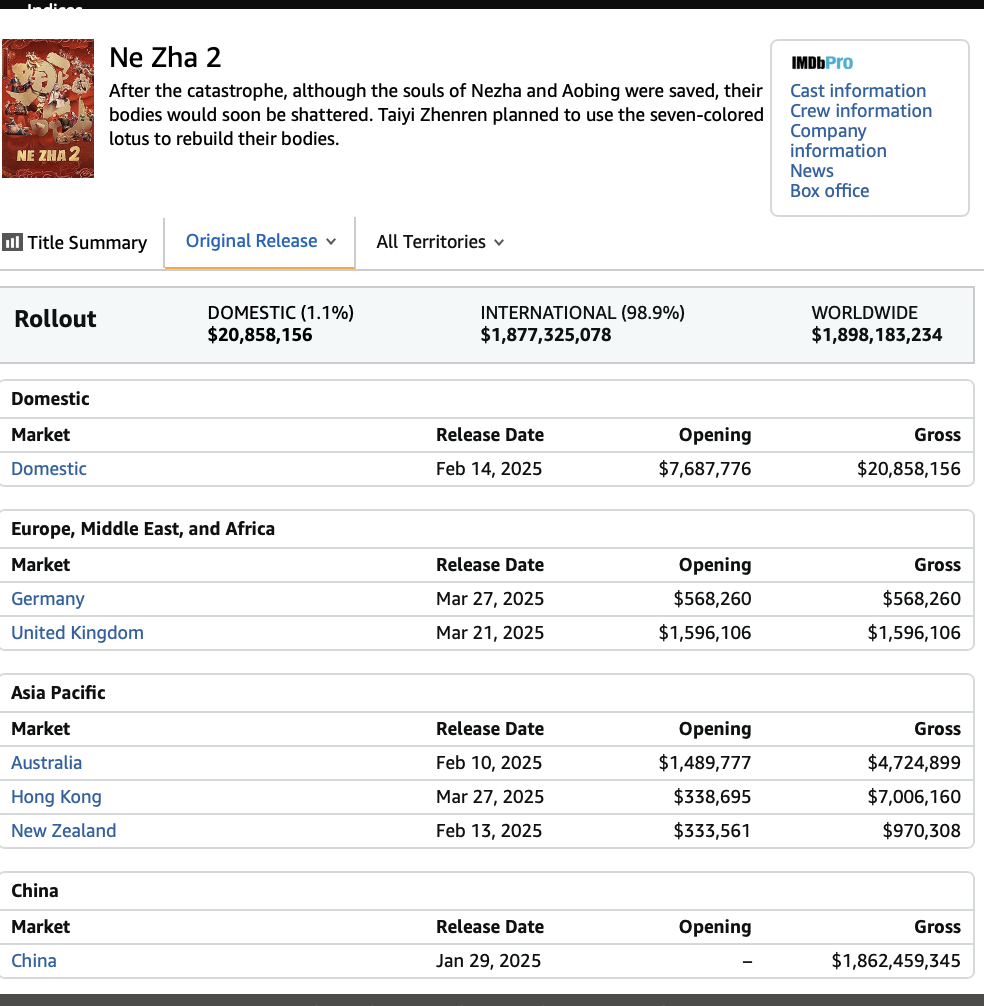Open the United Kingdom market link
984x1006 pixels.
click(x=77, y=633)
